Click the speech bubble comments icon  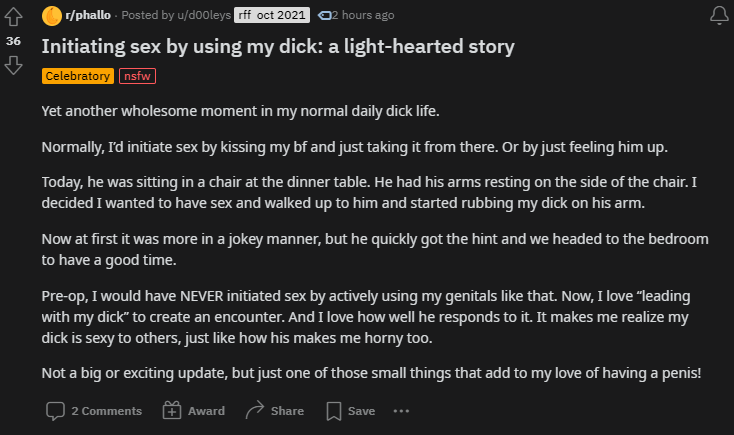coord(56,410)
